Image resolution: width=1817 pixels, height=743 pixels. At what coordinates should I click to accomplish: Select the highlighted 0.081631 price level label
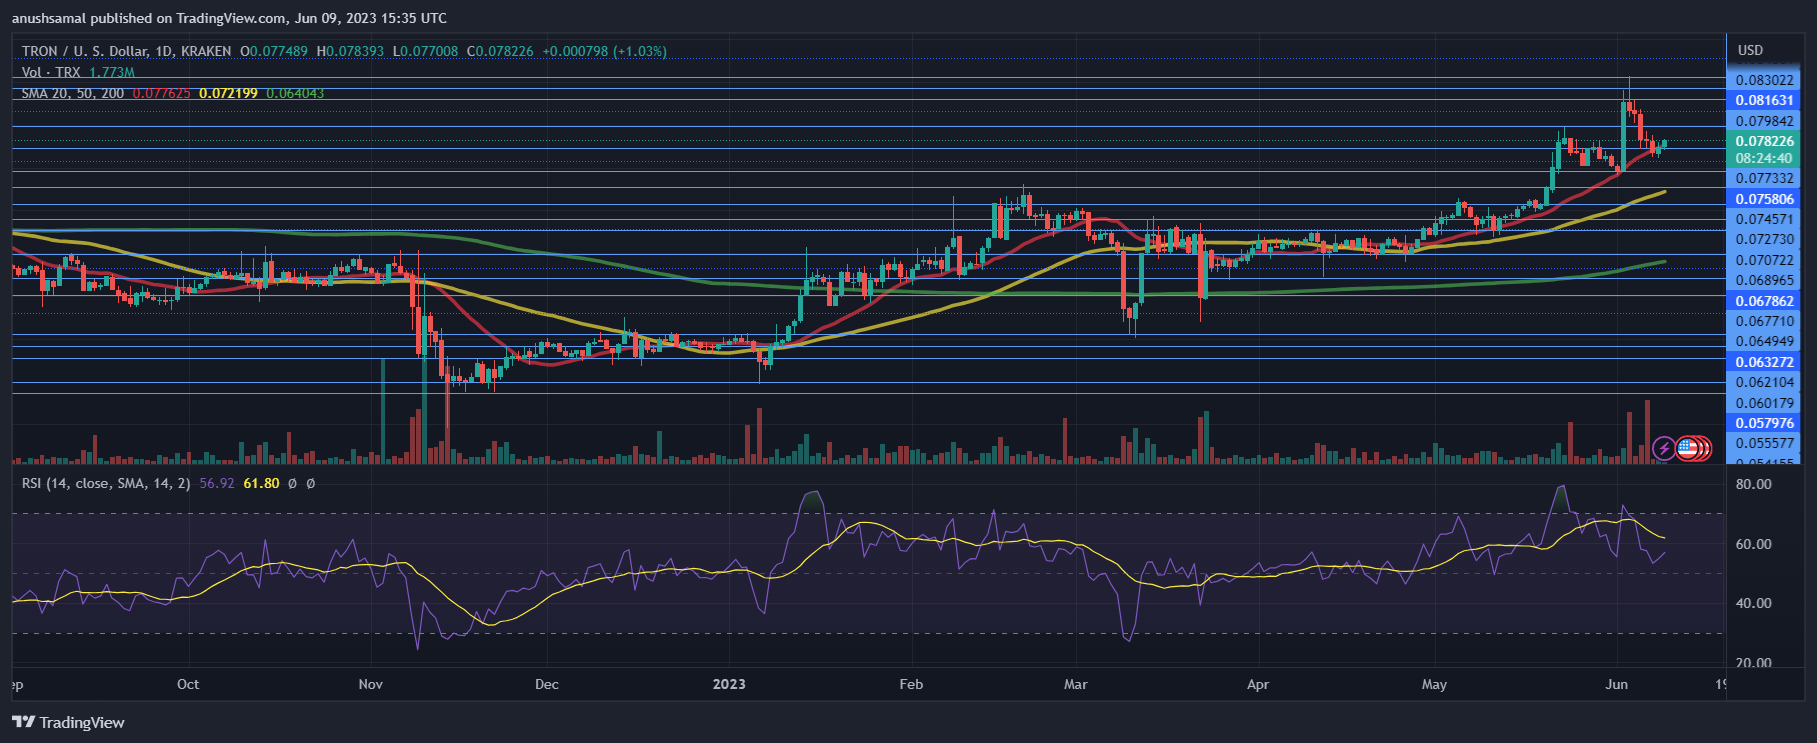(x=1764, y=100)
